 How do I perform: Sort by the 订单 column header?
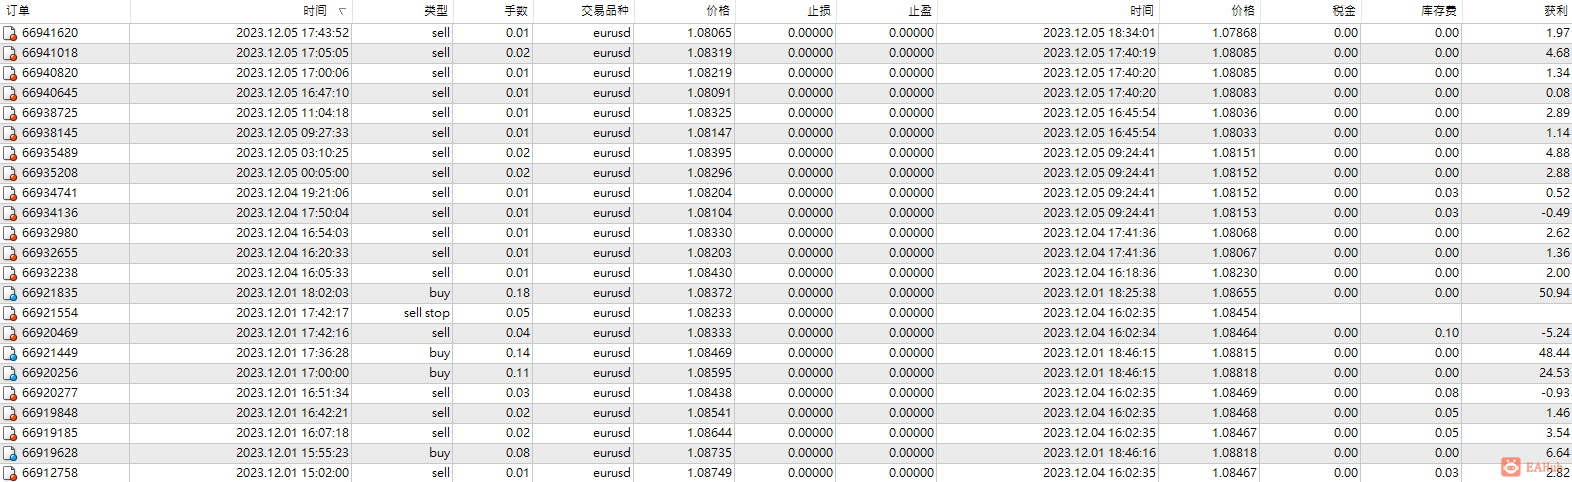click(18, 11)
